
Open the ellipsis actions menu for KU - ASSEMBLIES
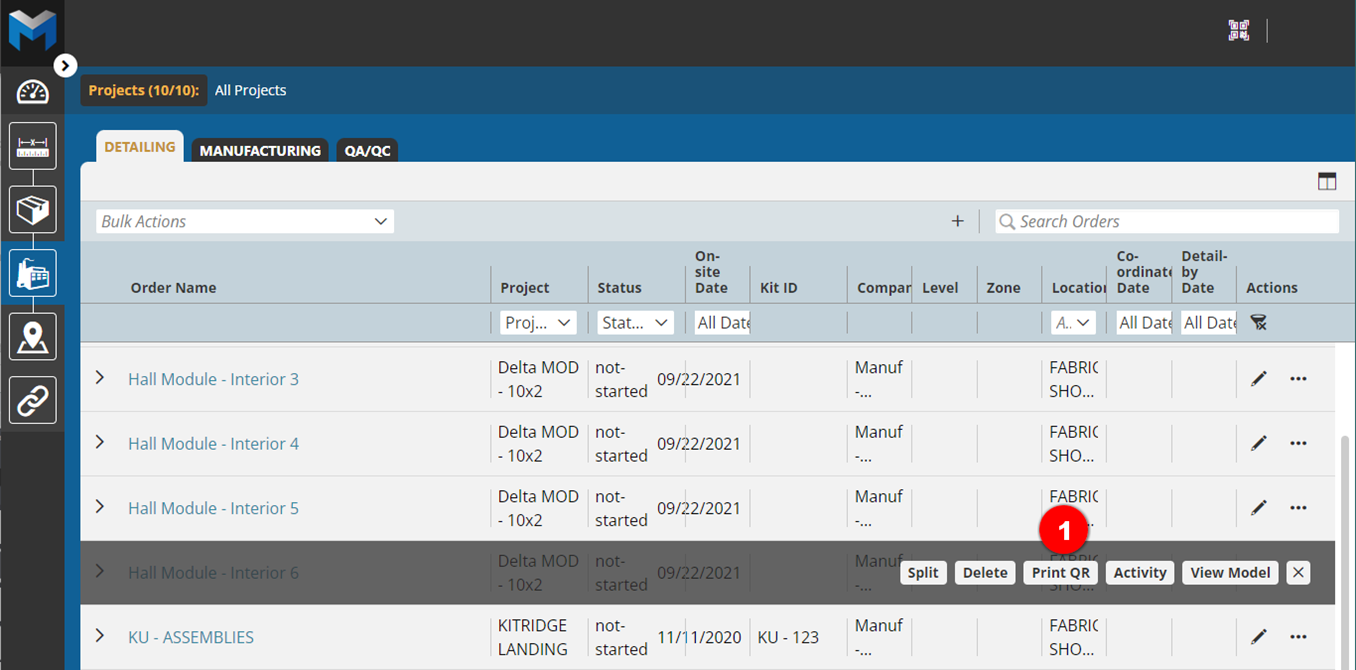tap(1298, 636)
